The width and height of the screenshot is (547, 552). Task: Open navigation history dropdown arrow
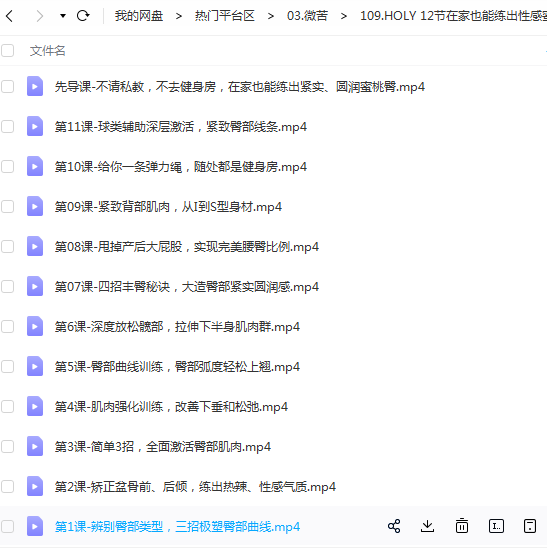click(x=63, y=16)
